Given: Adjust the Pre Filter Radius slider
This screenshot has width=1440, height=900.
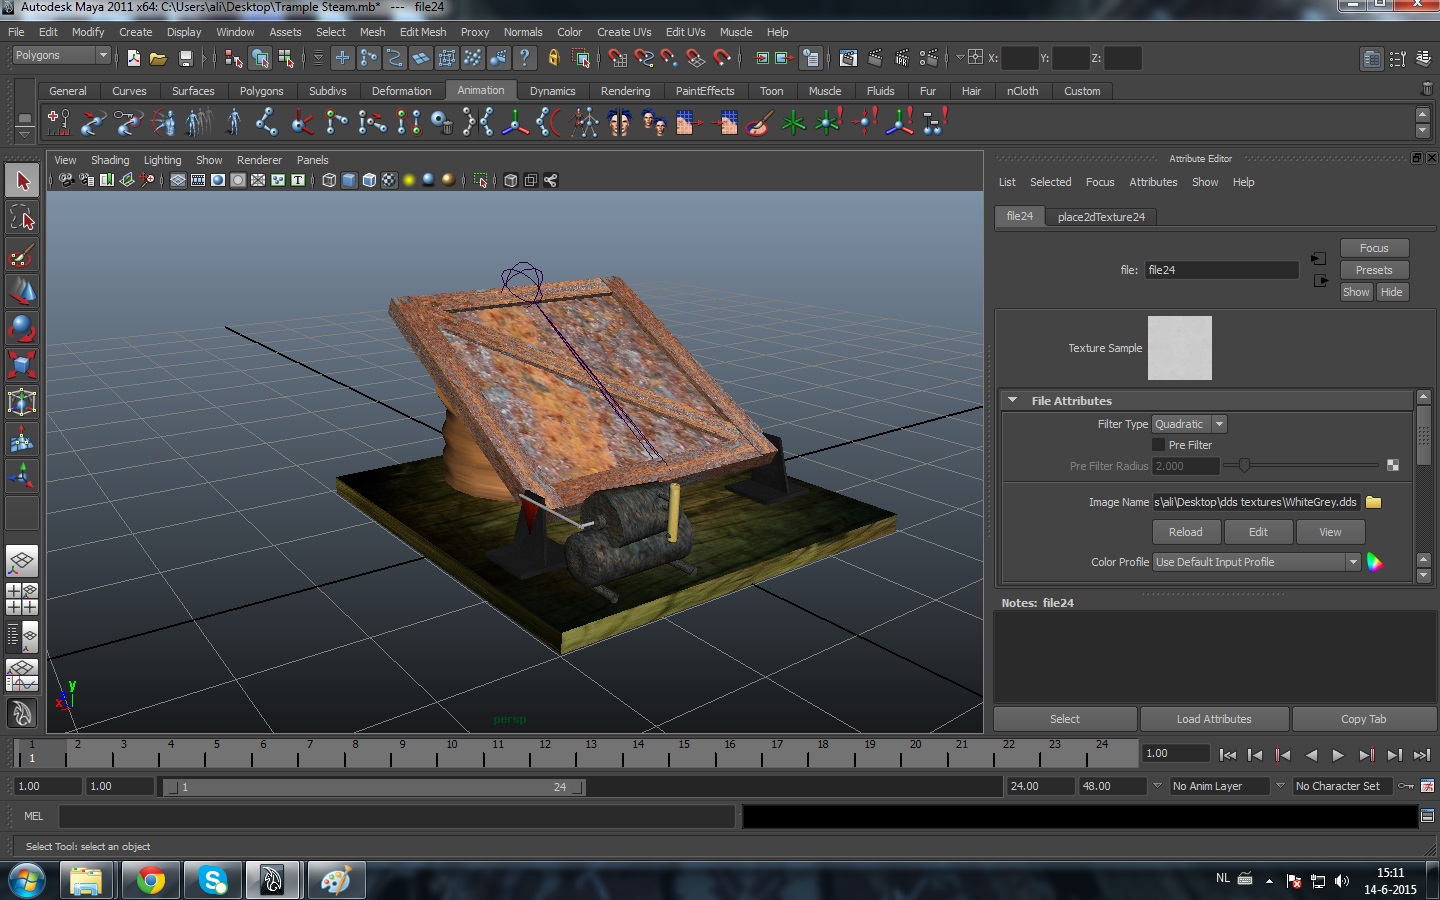Looking at the screenshot, I should (1244, 465).
